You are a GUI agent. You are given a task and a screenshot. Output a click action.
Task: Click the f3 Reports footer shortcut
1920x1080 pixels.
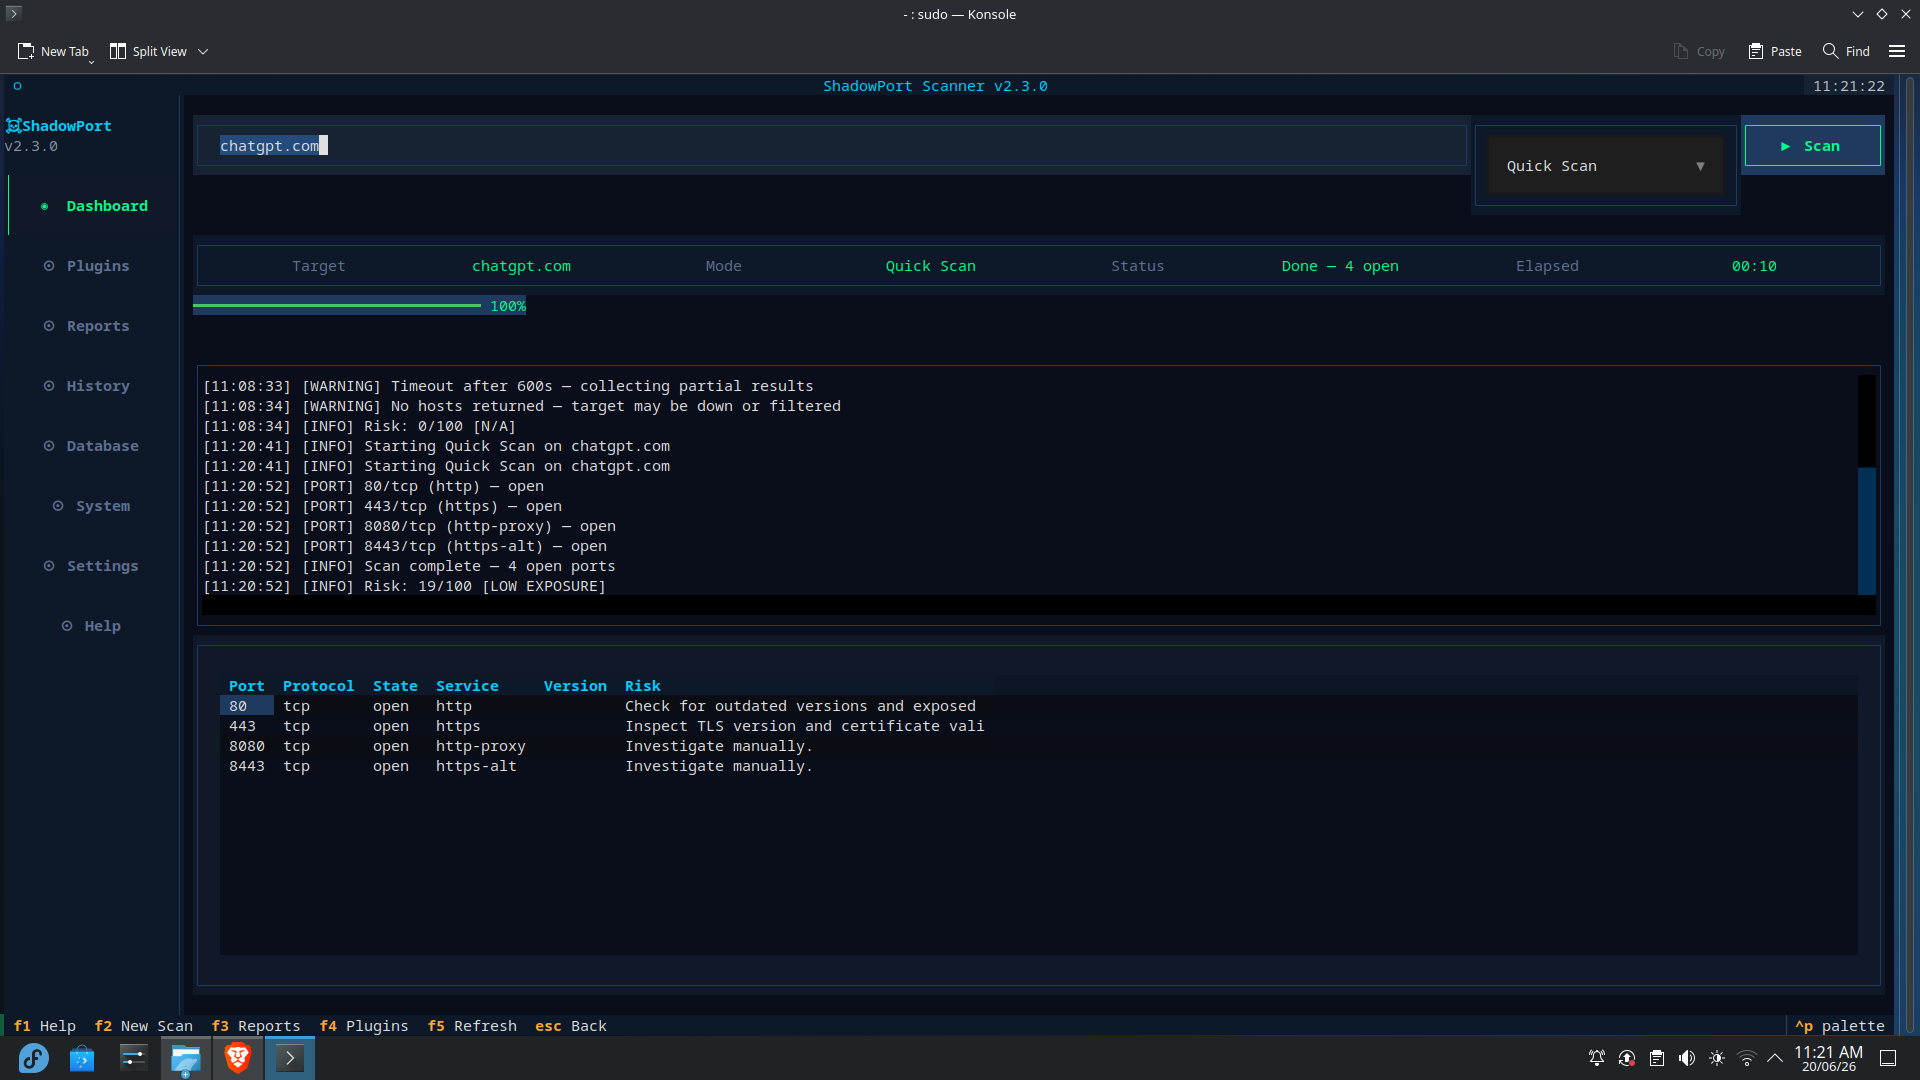click(x=255, y=1026)
